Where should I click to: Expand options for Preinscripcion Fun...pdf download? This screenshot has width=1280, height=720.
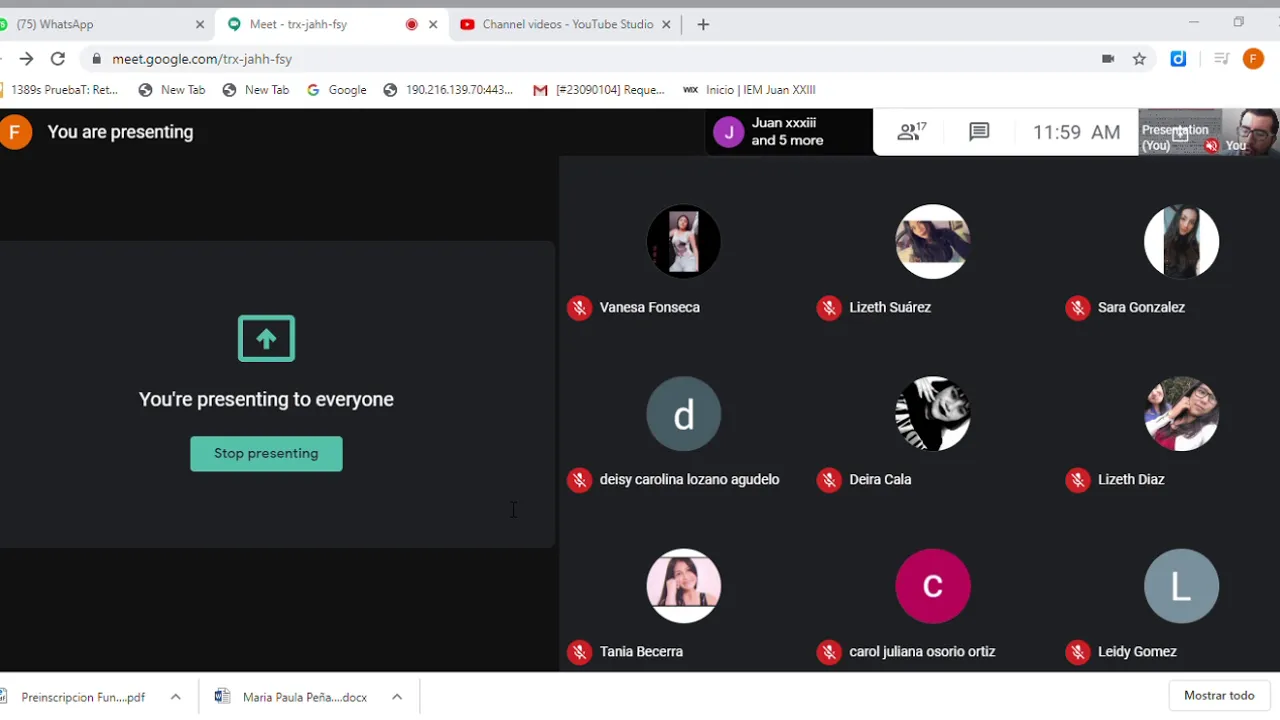175,697
